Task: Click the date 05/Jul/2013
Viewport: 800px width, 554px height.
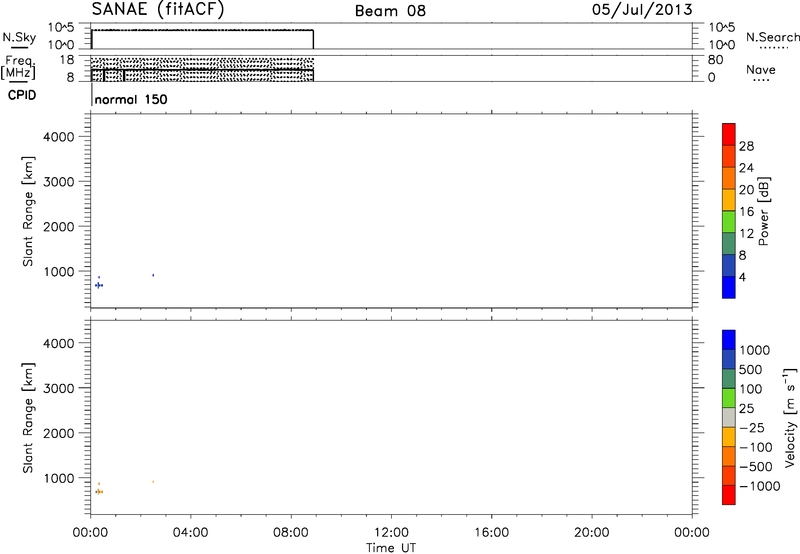Action: [642, 10]
